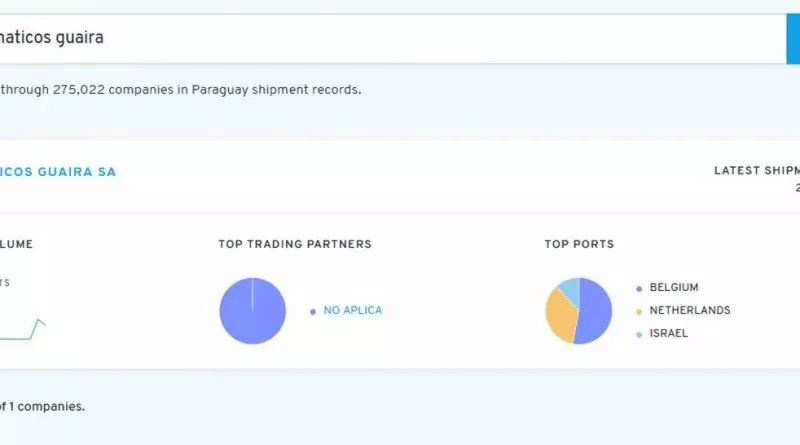Click the light blue slice of Top Ports pie
Image resolution: width=800 pixels, height=445 pixels.
tap(568, 289)
